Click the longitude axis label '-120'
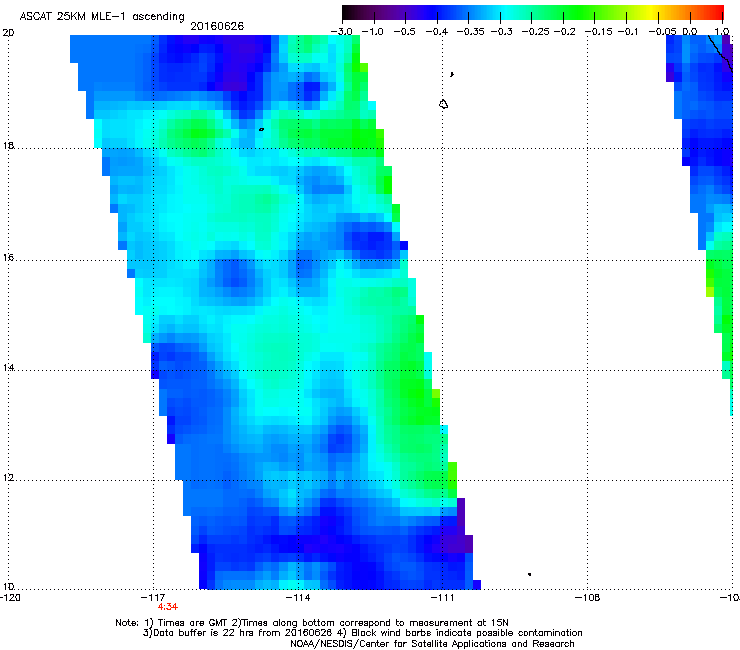 tap(10, 598)
